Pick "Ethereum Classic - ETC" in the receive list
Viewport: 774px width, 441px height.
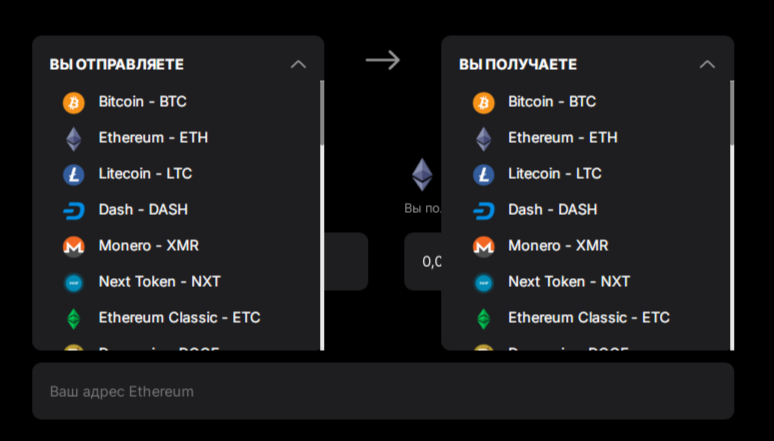click(588, 318)
